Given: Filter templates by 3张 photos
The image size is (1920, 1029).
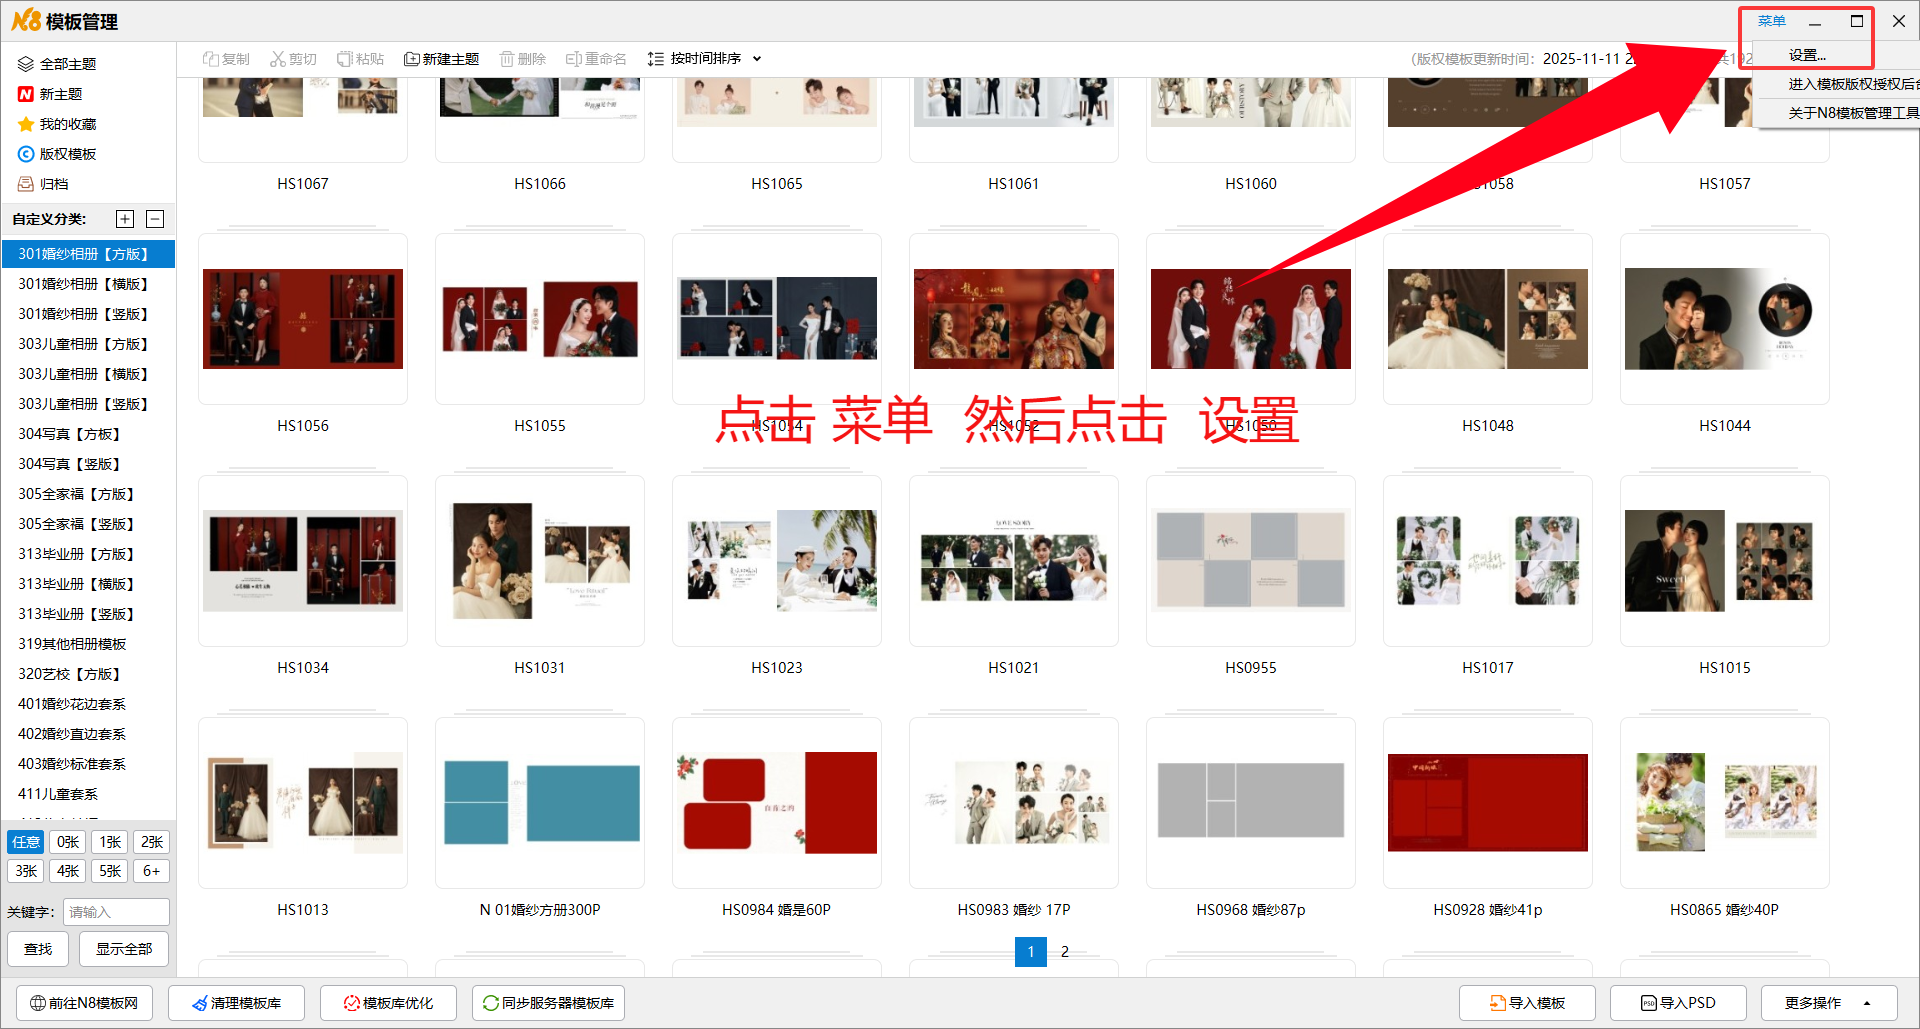Looking at the screenshot, I should (26, 871).
